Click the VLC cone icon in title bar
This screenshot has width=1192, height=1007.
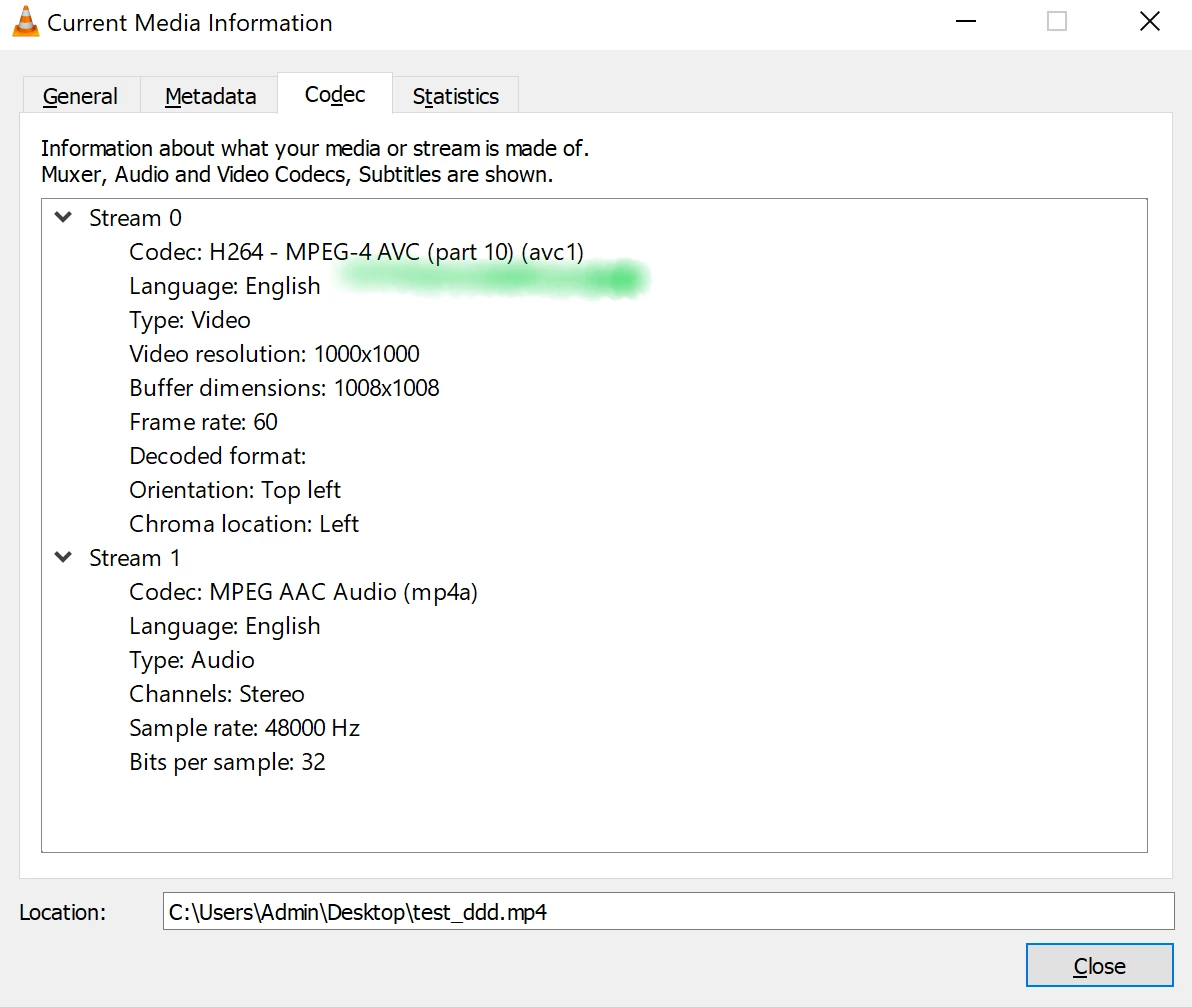tap(25, 21)
